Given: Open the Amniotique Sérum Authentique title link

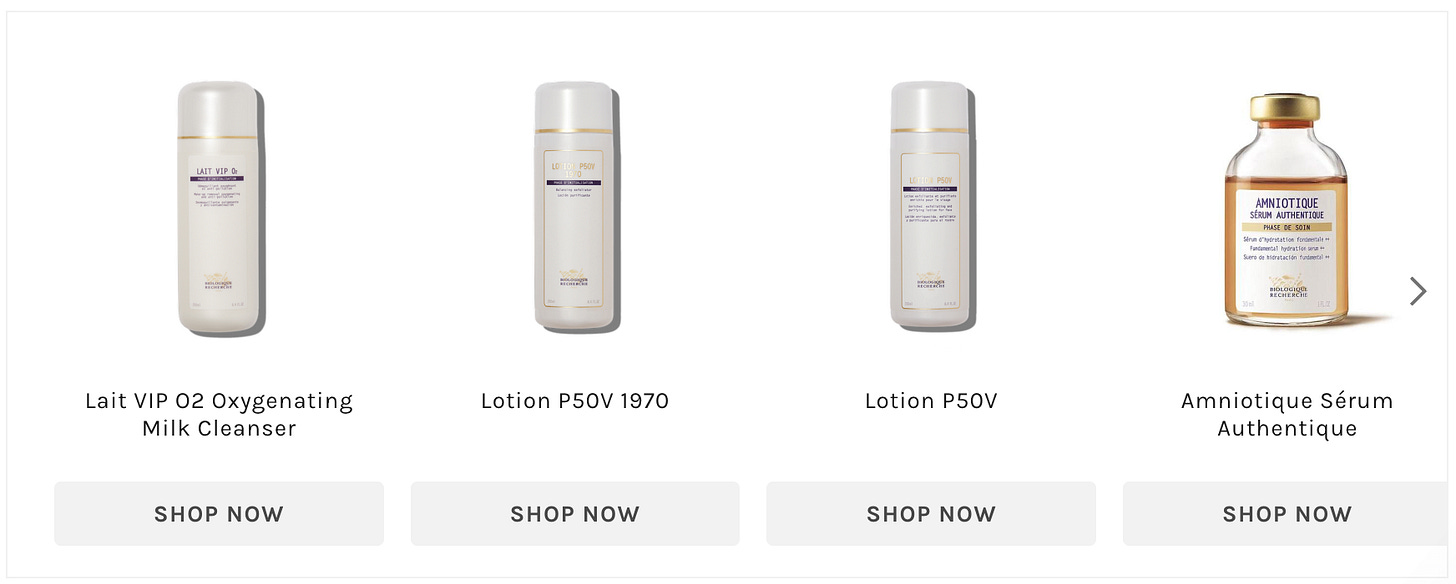Looking at the screenshot, I should tap(1287, 414).
